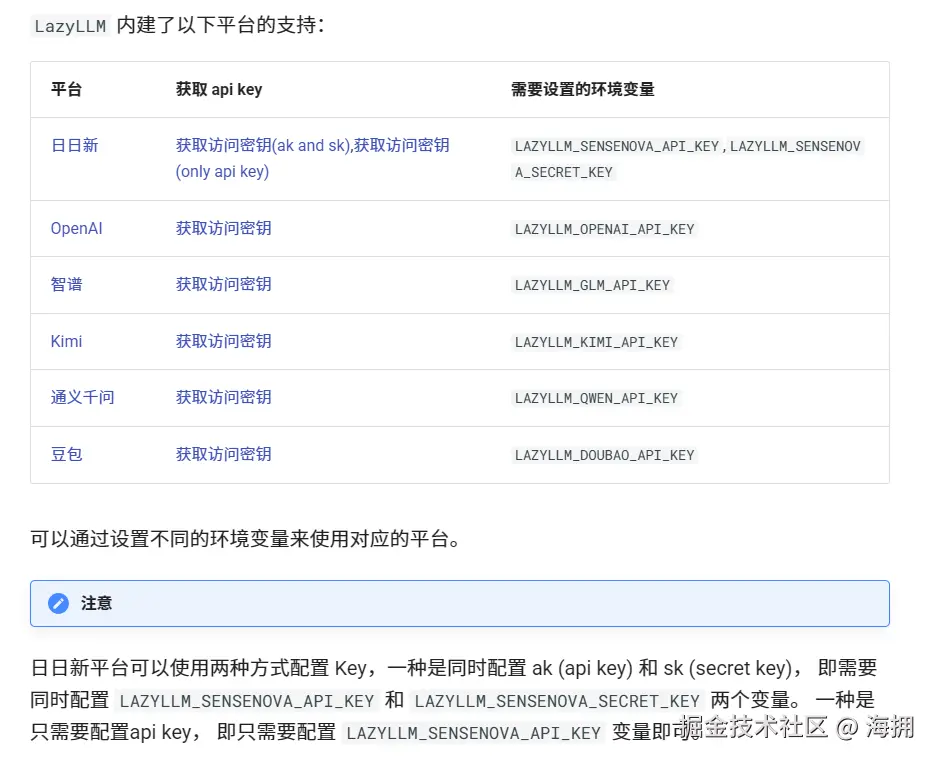This screenshot has height=762, width=936.
Task: Select LAZYLLM_OPENAI_API_KEY code text
Action: pyautogui.click(x=605, y=229)
